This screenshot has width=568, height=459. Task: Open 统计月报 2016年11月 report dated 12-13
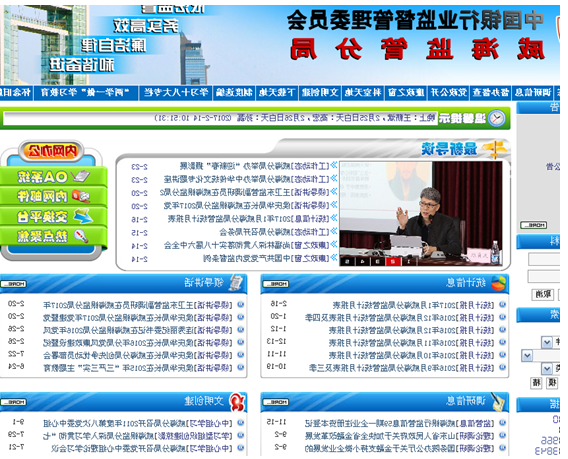(x=412, y=342)
